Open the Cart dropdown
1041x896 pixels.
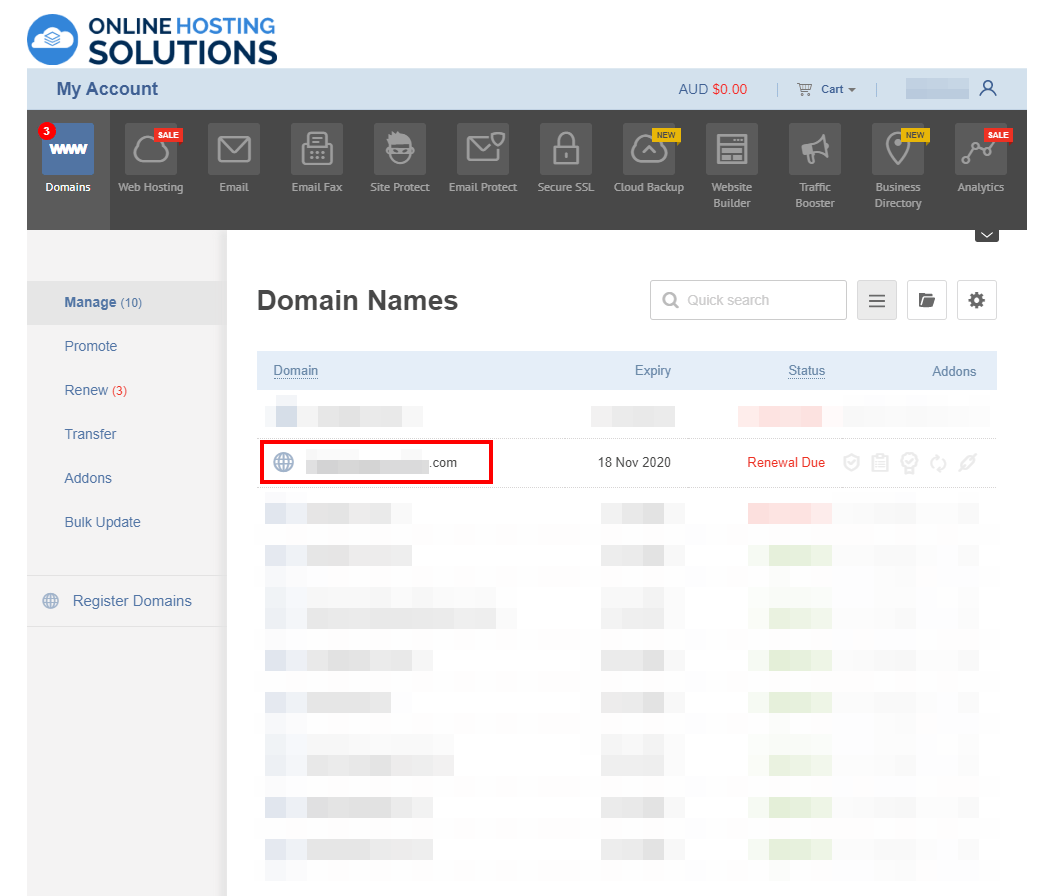point(826,89)
